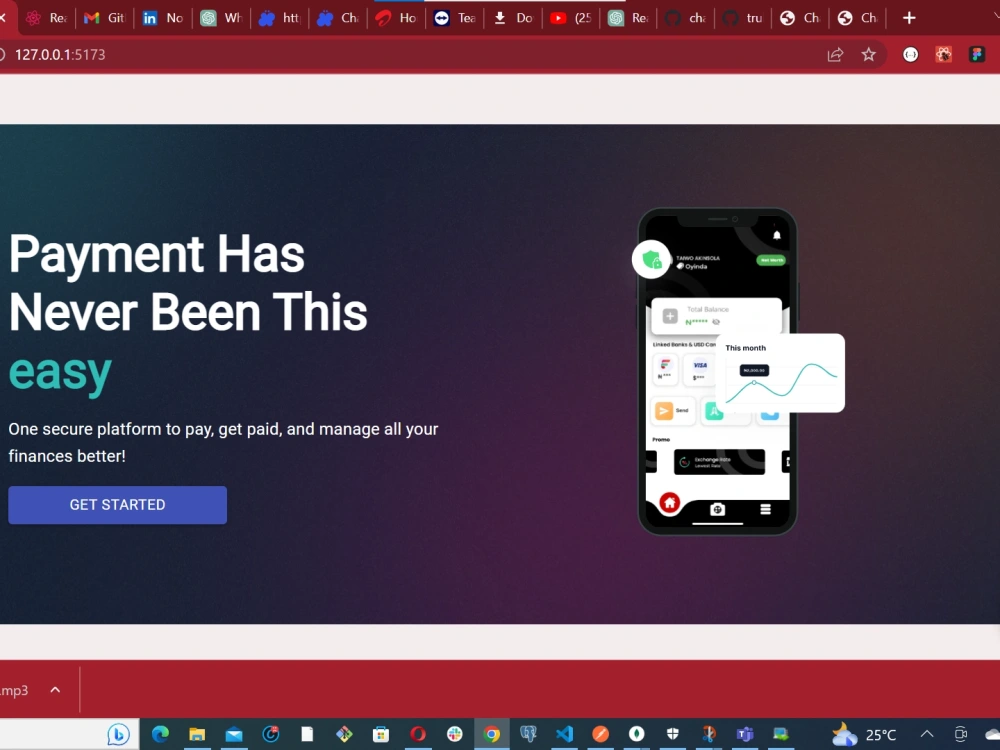Viewport: 1000px width, 750px height.
Task: Click the QR scan icon in phone bottom bar
Action: click(x=718, y=509)
